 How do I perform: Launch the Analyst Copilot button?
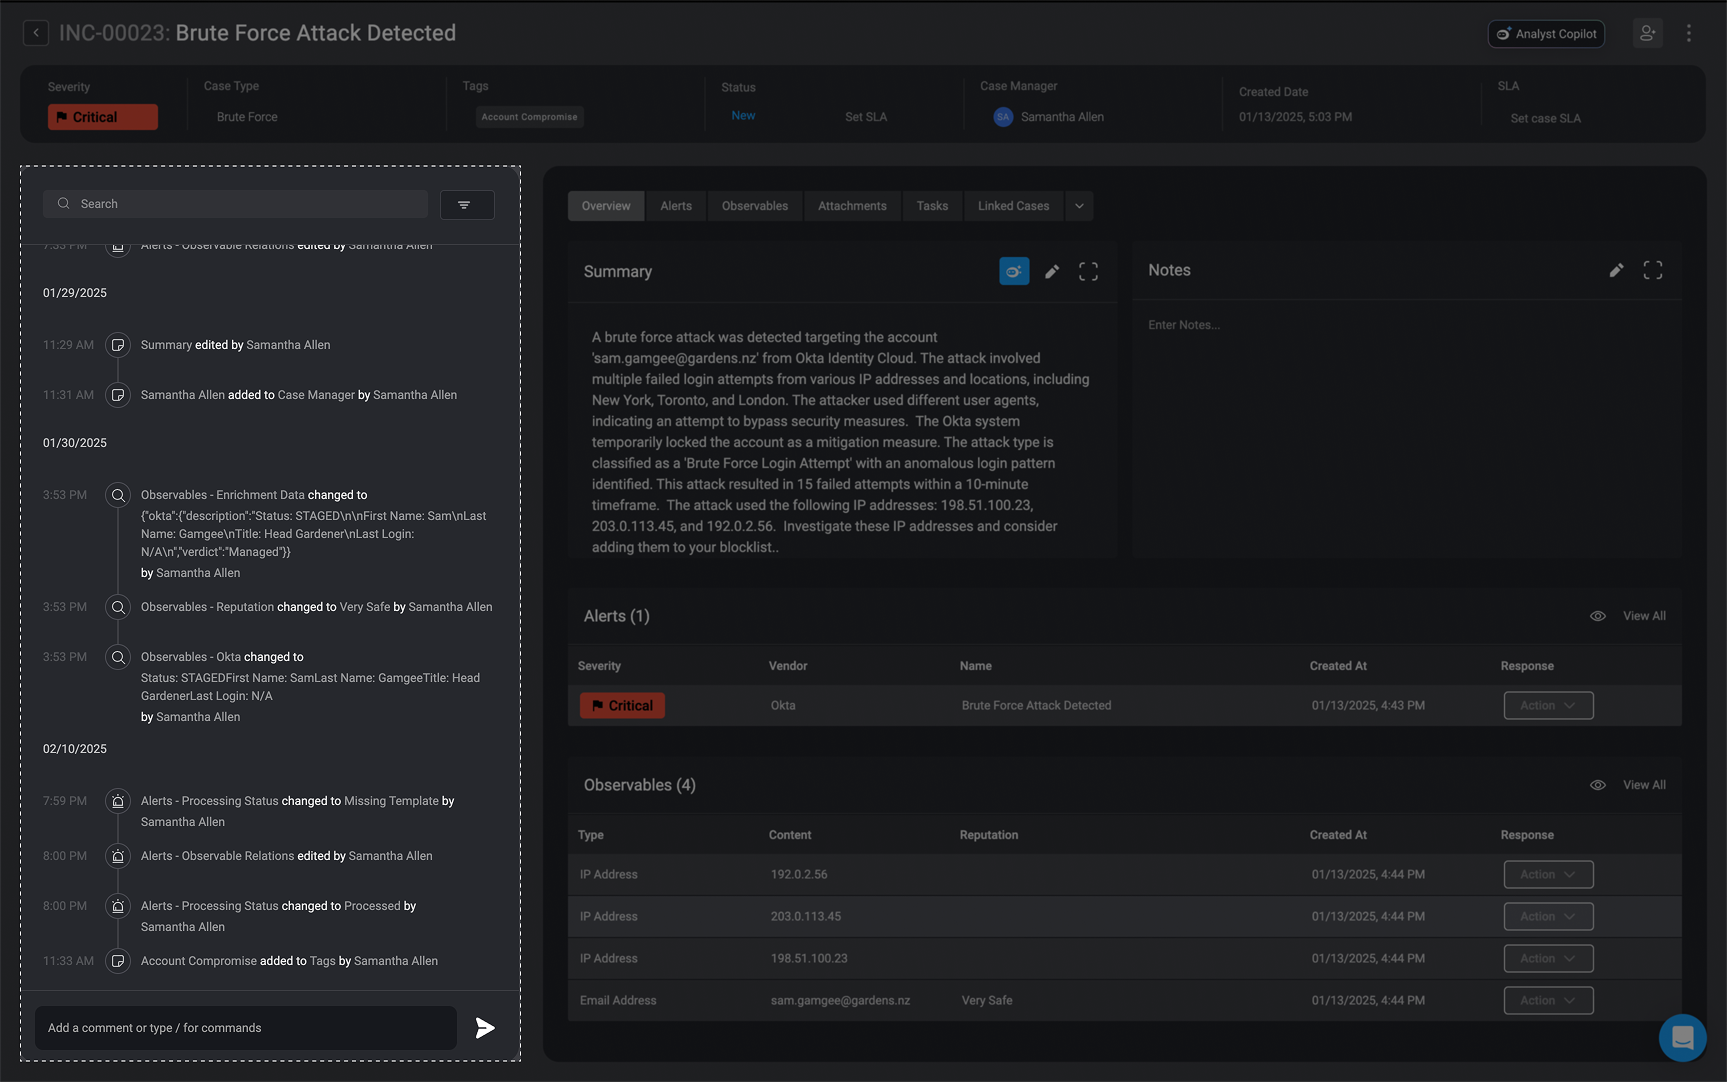(x=1546, y=34)
